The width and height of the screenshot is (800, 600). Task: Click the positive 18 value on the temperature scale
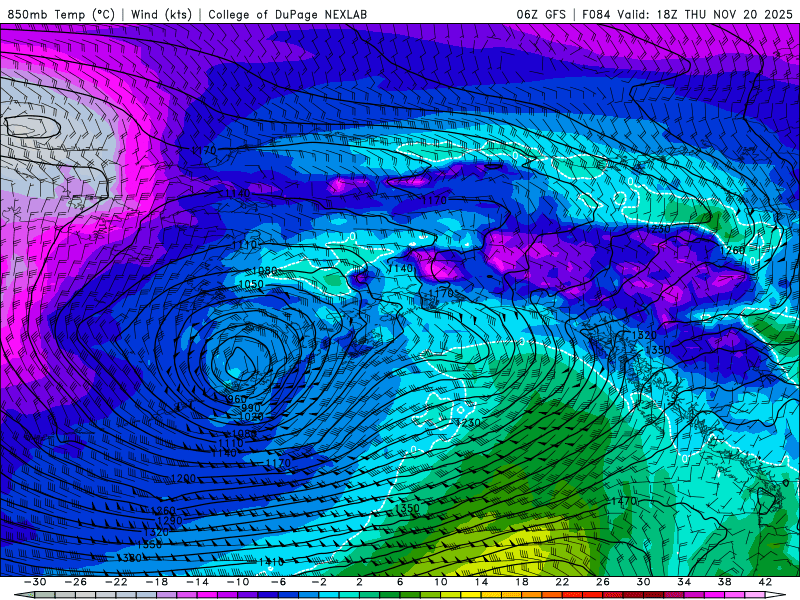pos(521,582)
